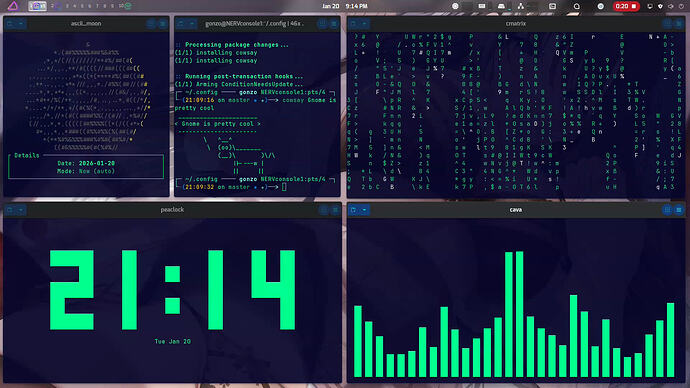This screenshot has width=690, height=388.
Task: Click 'Processing package changes...' line
Action: pos(237,45)
